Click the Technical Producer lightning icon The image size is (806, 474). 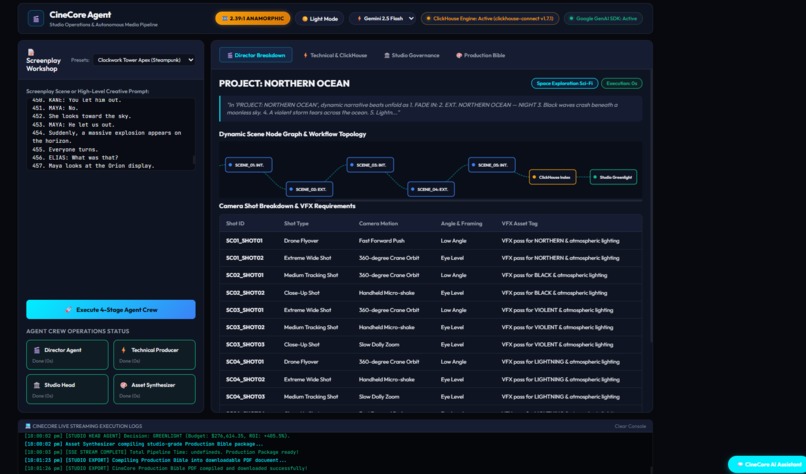123,350
